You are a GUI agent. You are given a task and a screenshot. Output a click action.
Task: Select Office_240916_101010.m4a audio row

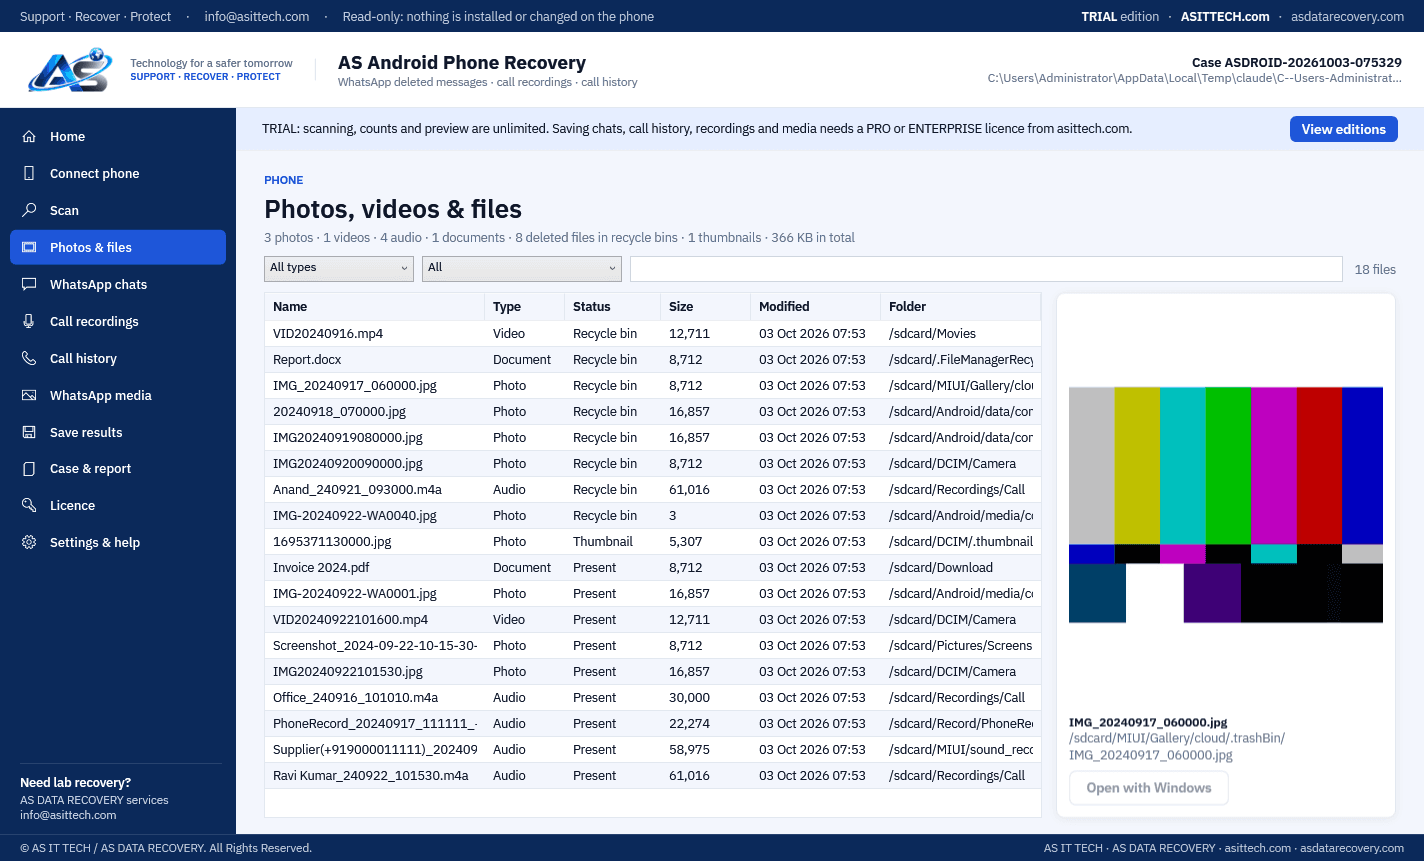[x=652, y=698]
